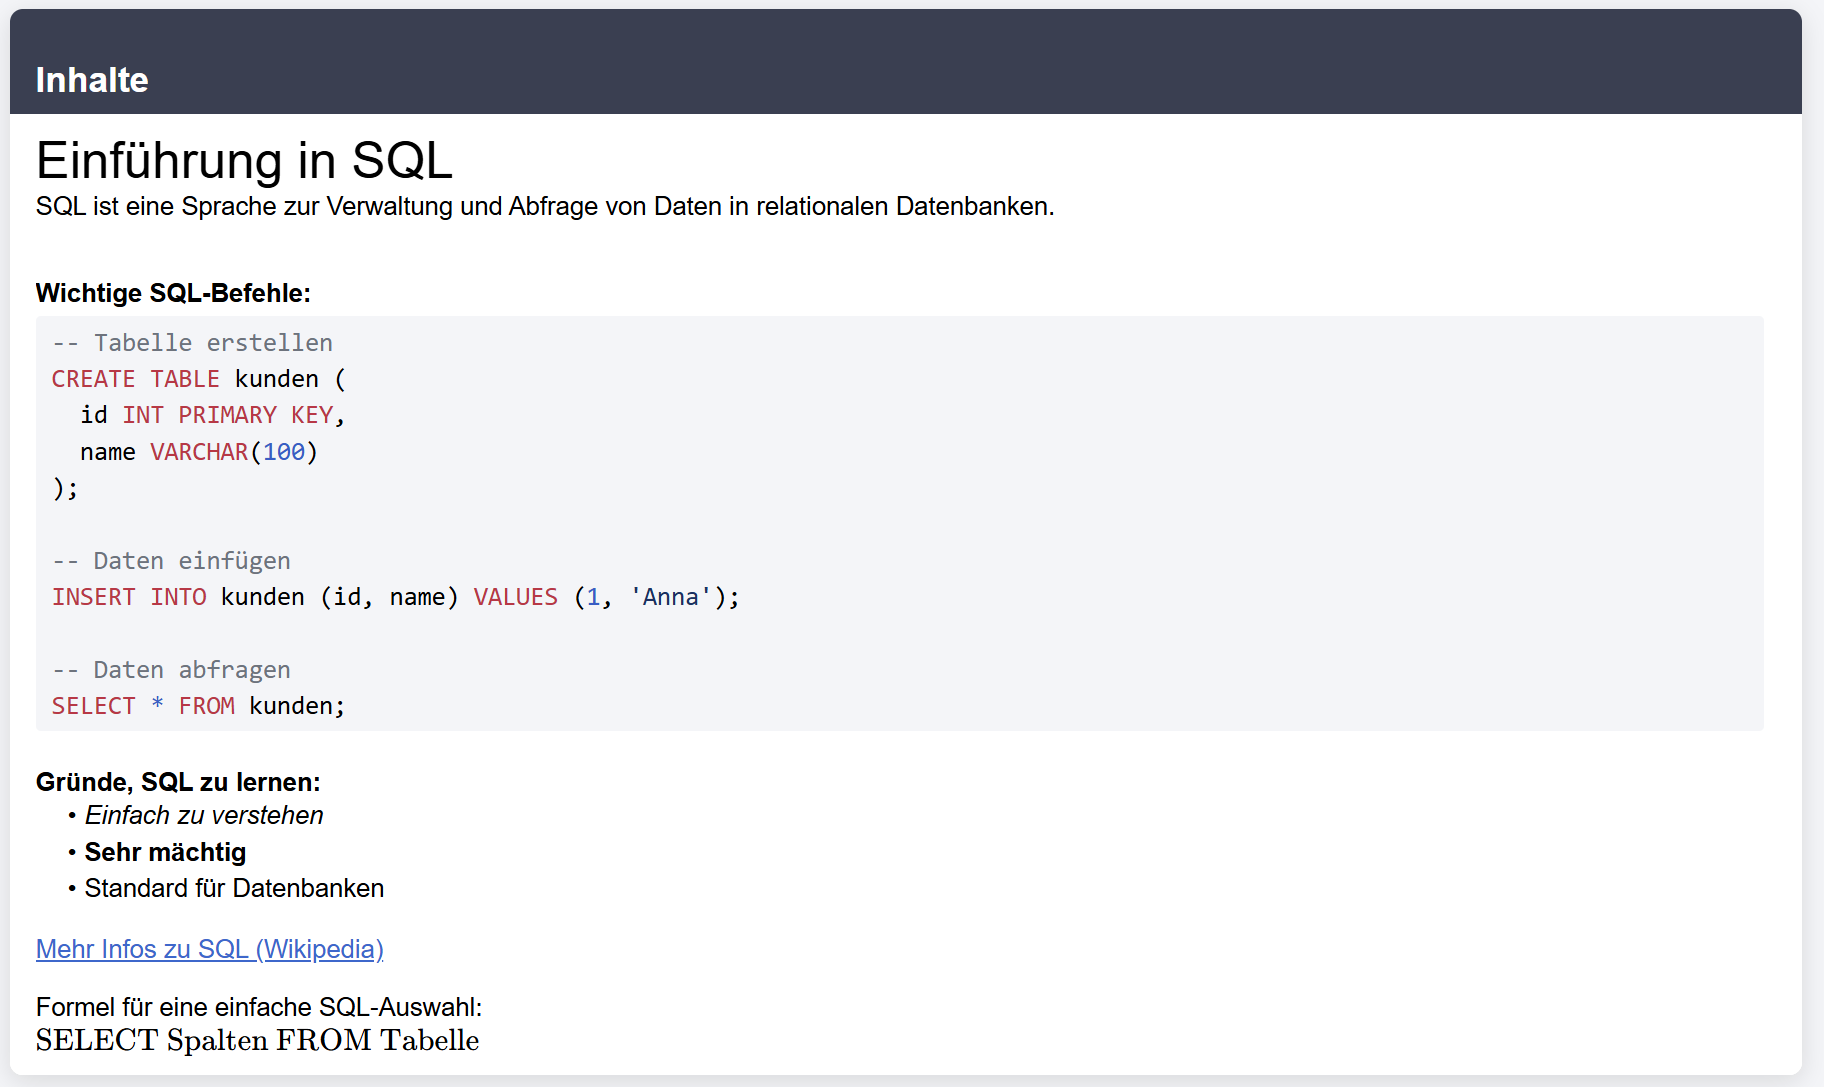The height and width of the screenshot is (1087, 1824).
Task: Click the comment -- Daten abfragen
Action: 171,670
